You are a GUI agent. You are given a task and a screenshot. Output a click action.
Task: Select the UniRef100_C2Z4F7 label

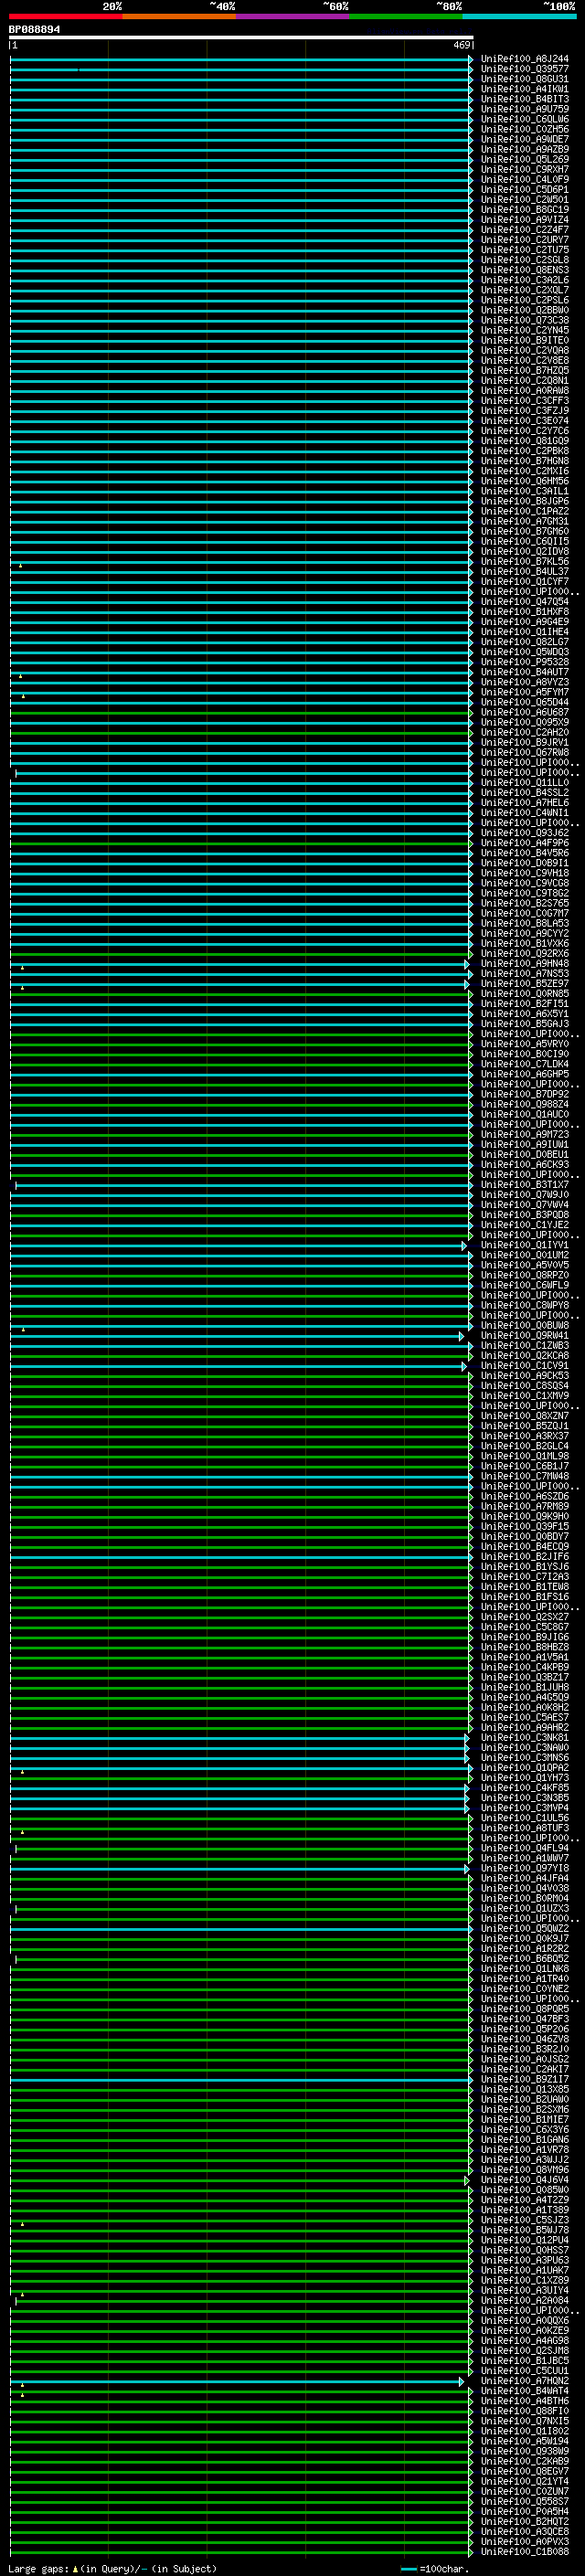coord(524,230)
